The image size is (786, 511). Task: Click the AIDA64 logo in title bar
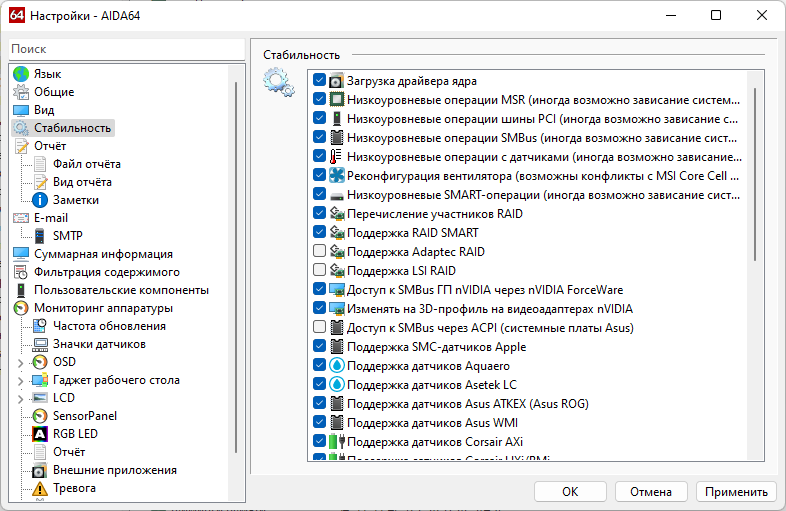tap(17, 16)
